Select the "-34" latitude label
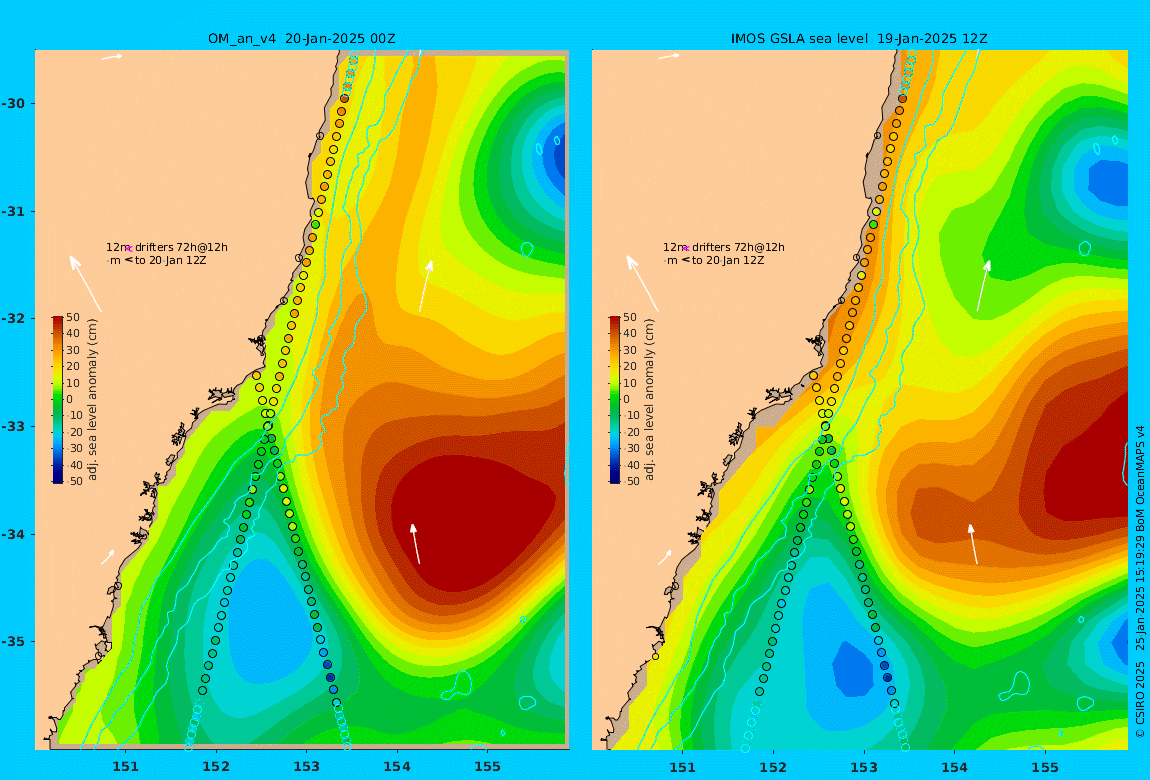1150x780 pixels. (12, 534)
